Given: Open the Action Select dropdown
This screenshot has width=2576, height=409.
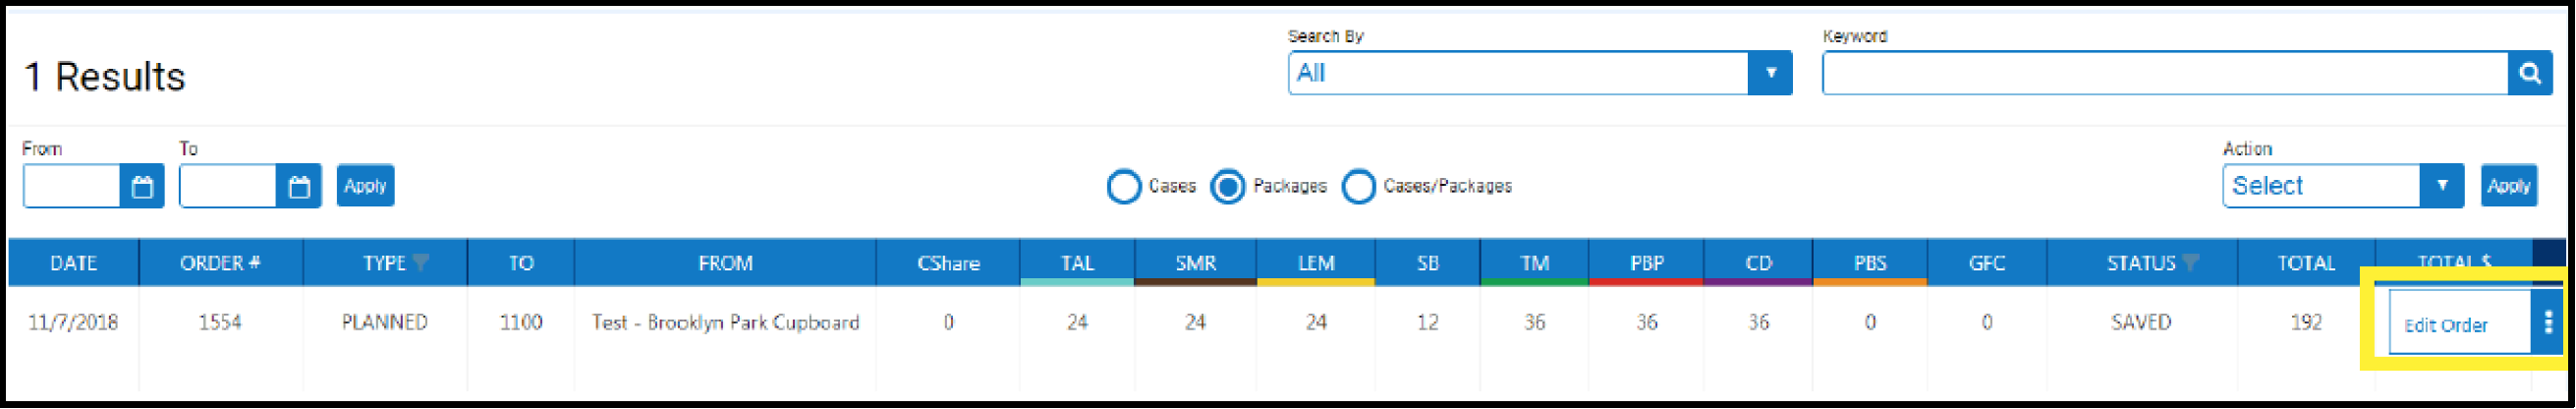Looking at the screenshot, I should pos(2441,186).
